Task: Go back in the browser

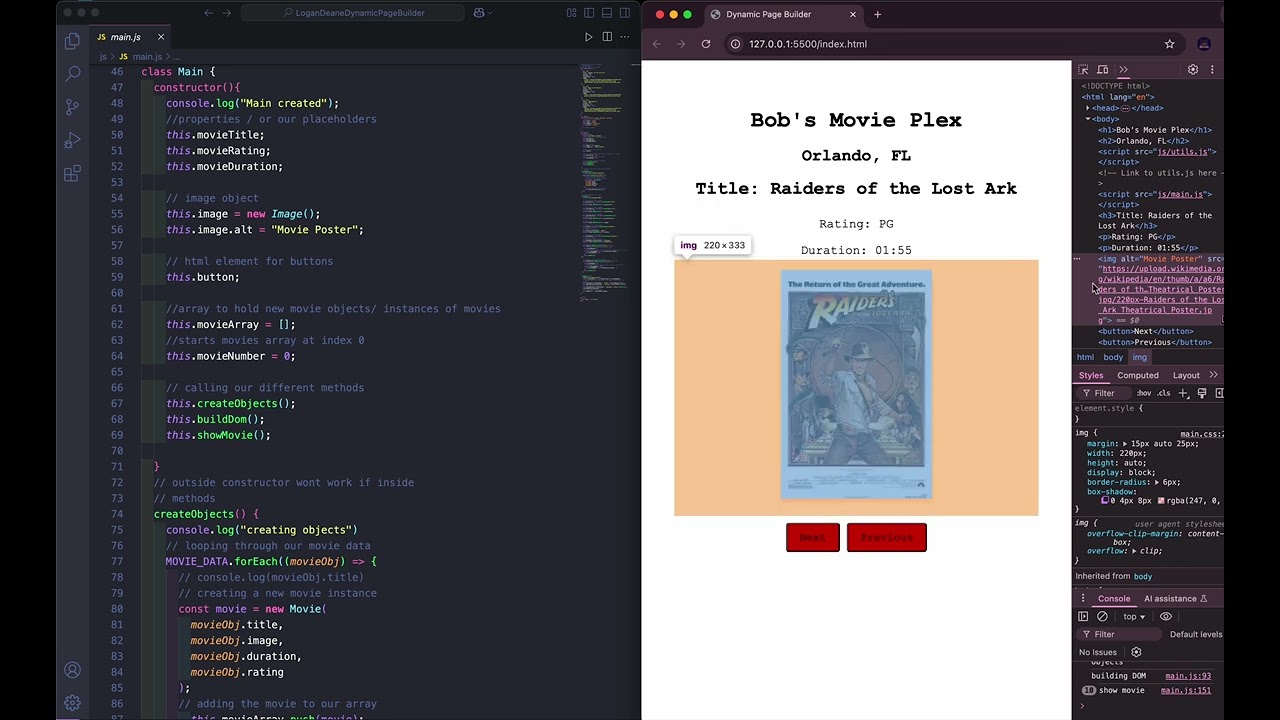Action: tap(657, 44)
